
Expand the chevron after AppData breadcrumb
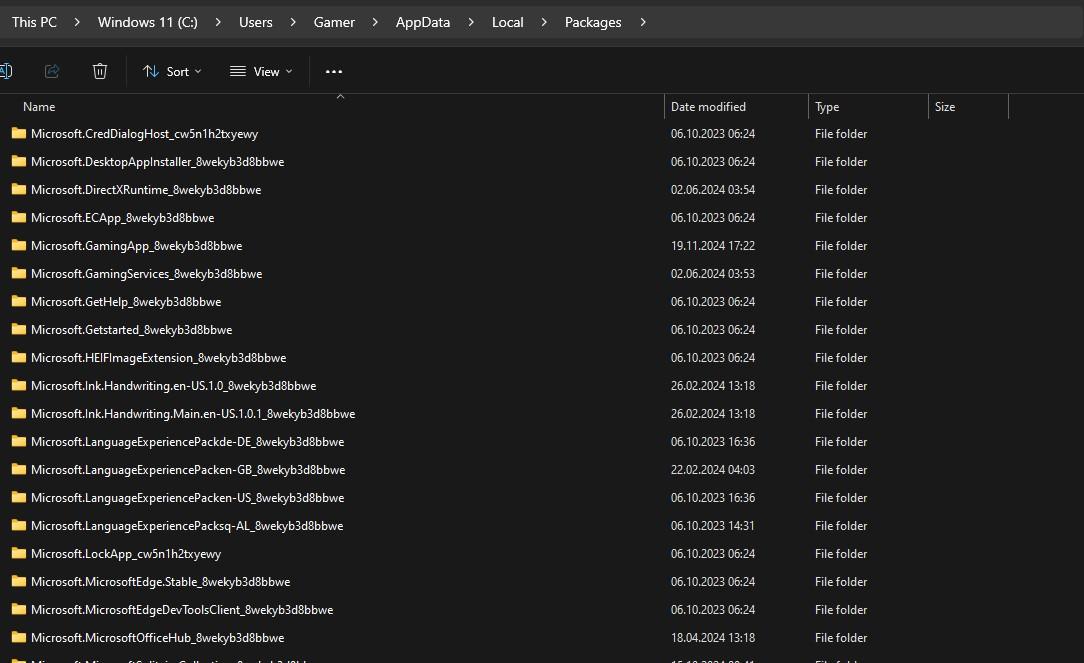pyautogui.click(x=471, y=22)
